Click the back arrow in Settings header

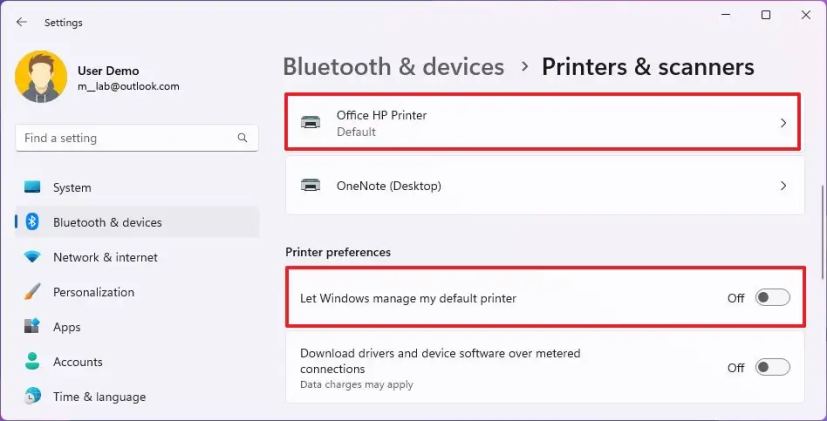[22, 22]
